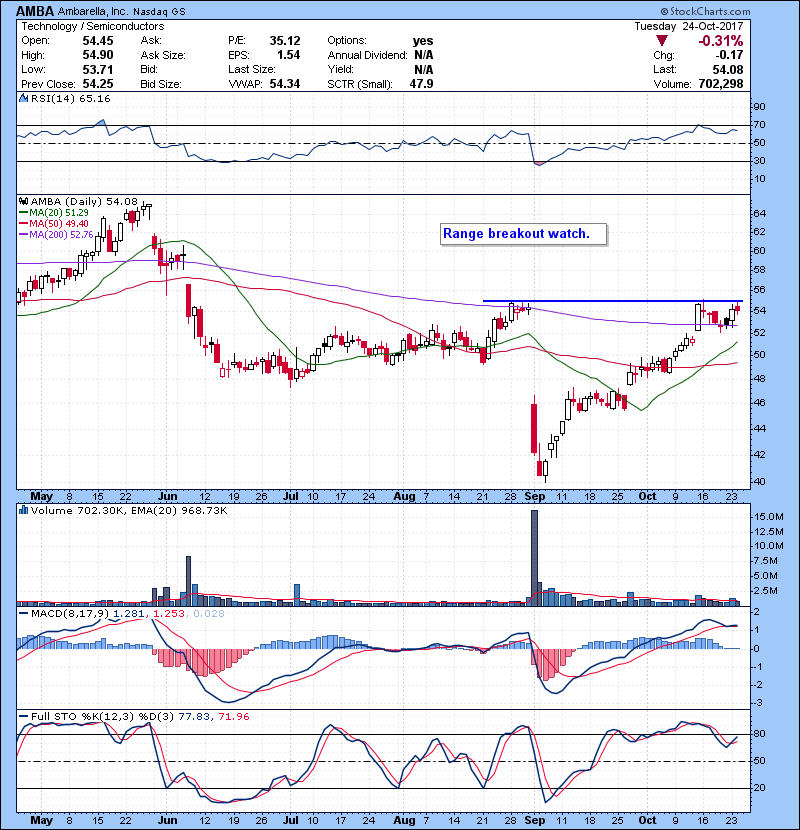
Task: Click the volume bars icon beside Volume 702.30K
Action: pyautogui.click(x=23, y=510)
